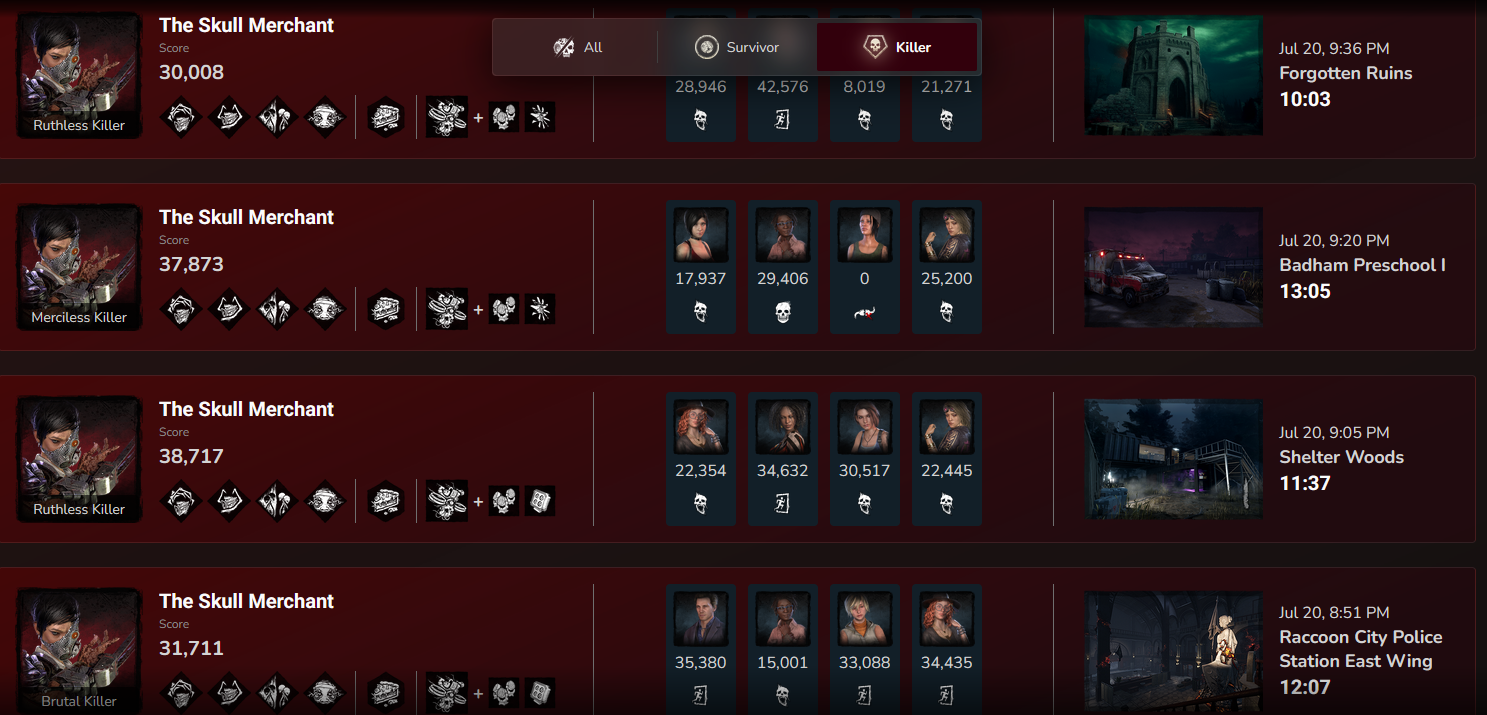Screen dimensions: 1487x715
Task: Click the killed skull icon under 29,406
Action: coord(783,313)
